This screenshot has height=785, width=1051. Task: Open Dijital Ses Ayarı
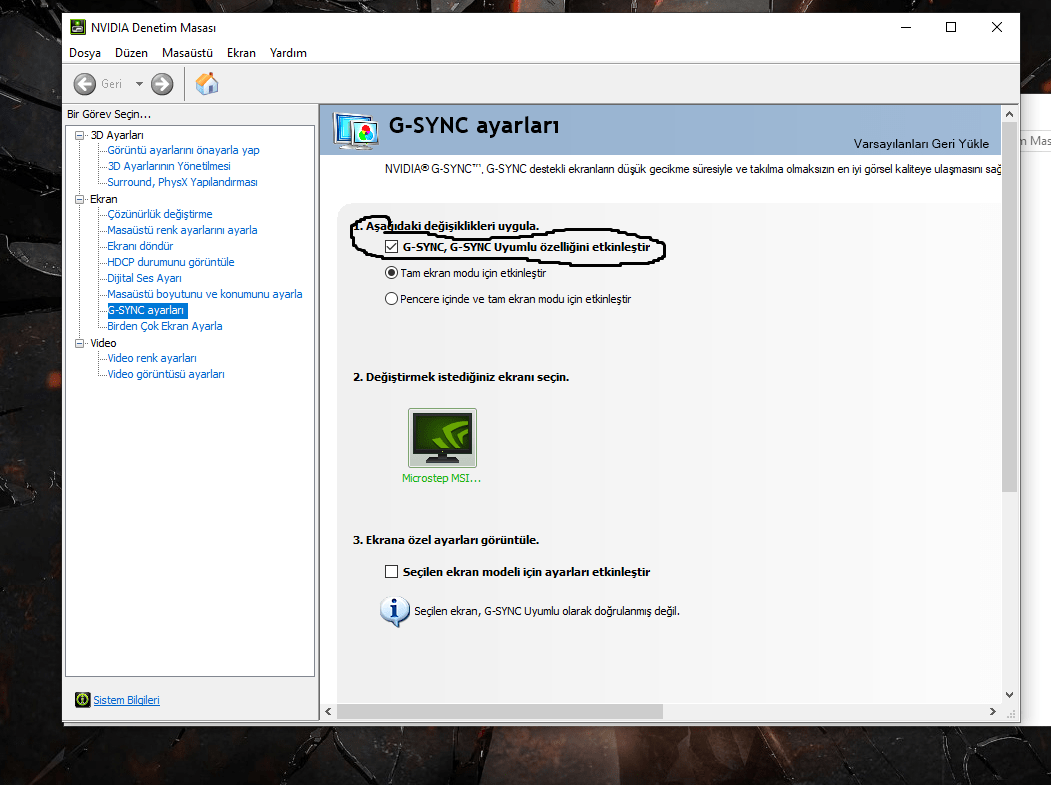click(145, 278)
